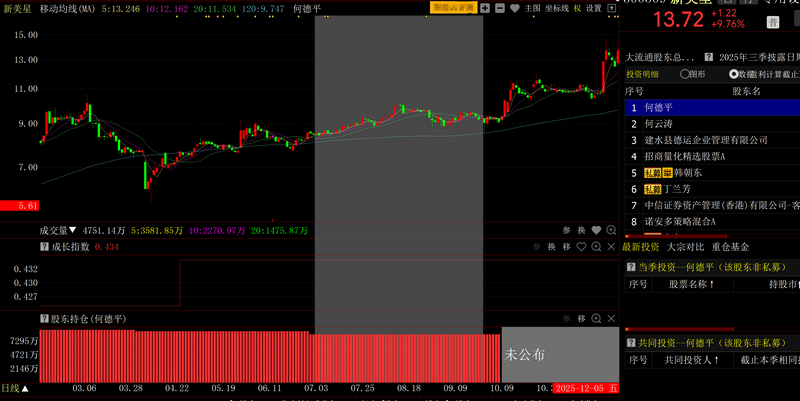Click the zoom-in plus icon above main chart
The image size is (800, 401).
click(485, 8)
